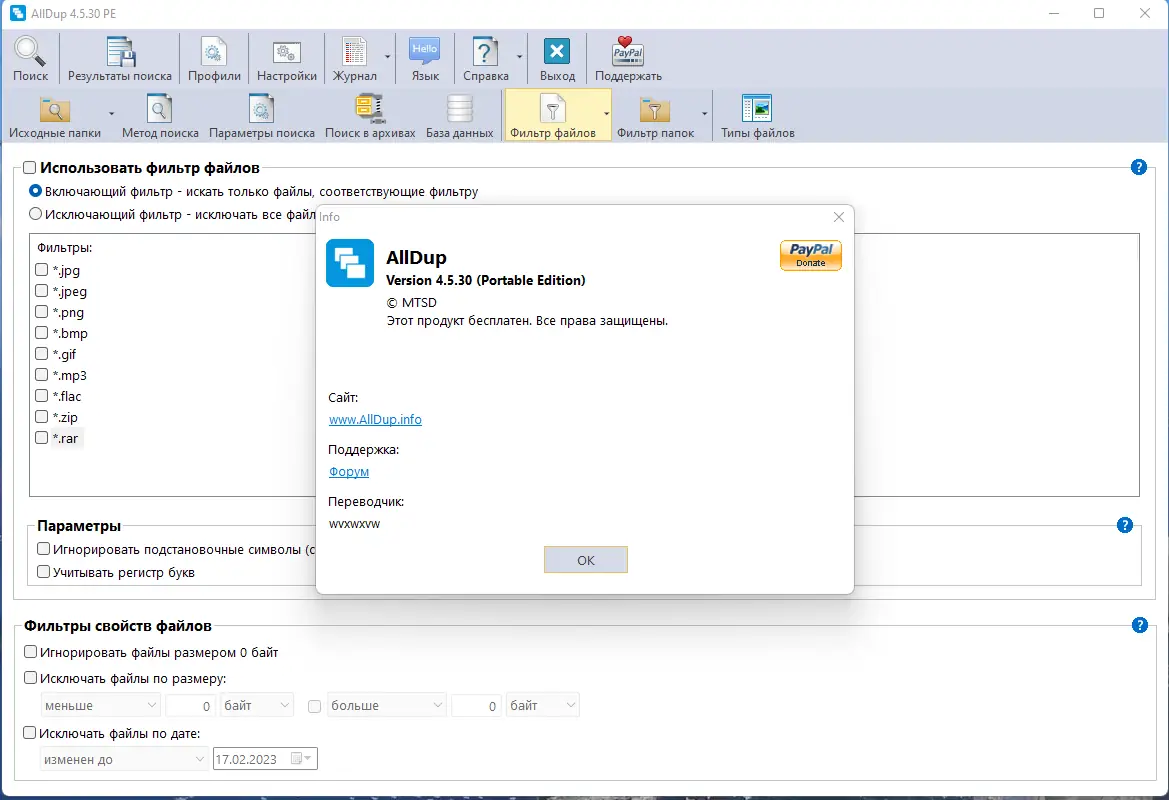Open the www.AllDup.info link
Screen dimensions: 1169x800
(x=375, y=419)
